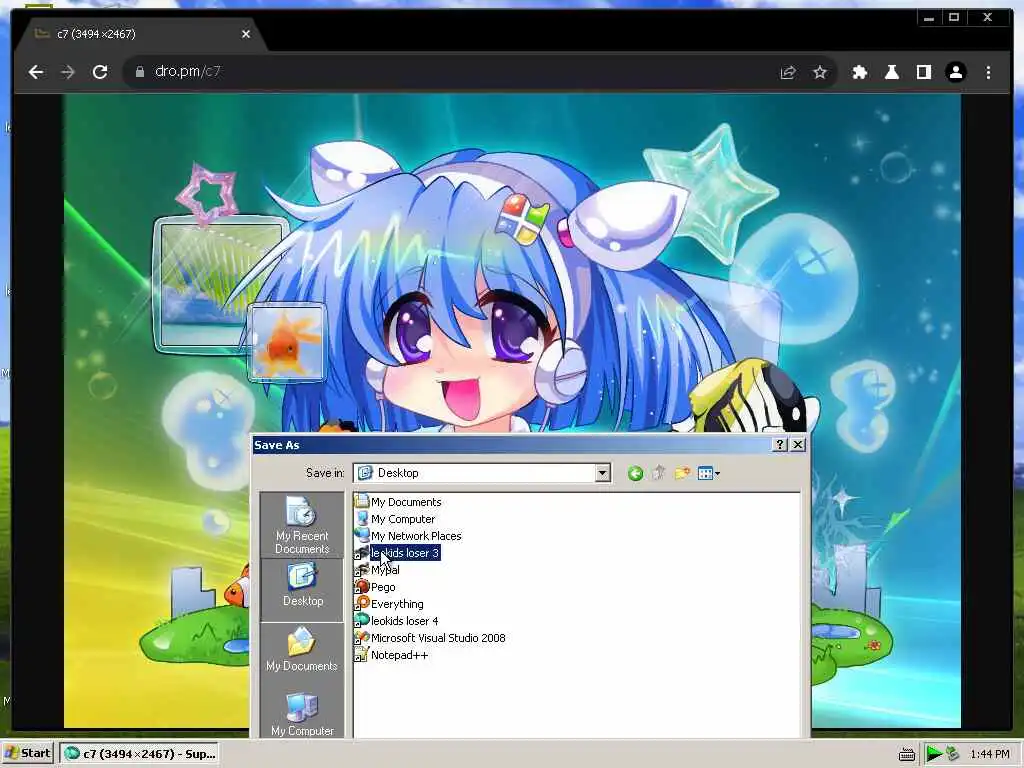Select My Computer in the places bar
The image size is (1024, 768).
pos(302,714)
